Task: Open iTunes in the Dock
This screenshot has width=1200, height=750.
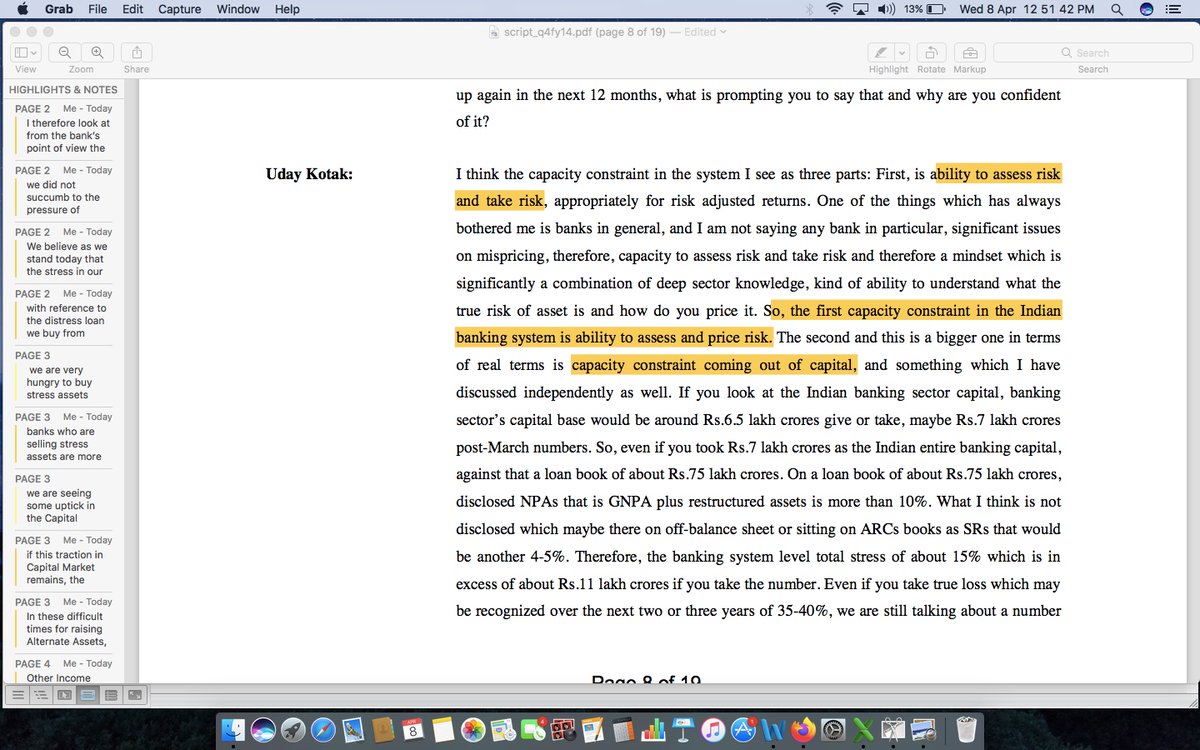Action: click(x=713, y=729)
